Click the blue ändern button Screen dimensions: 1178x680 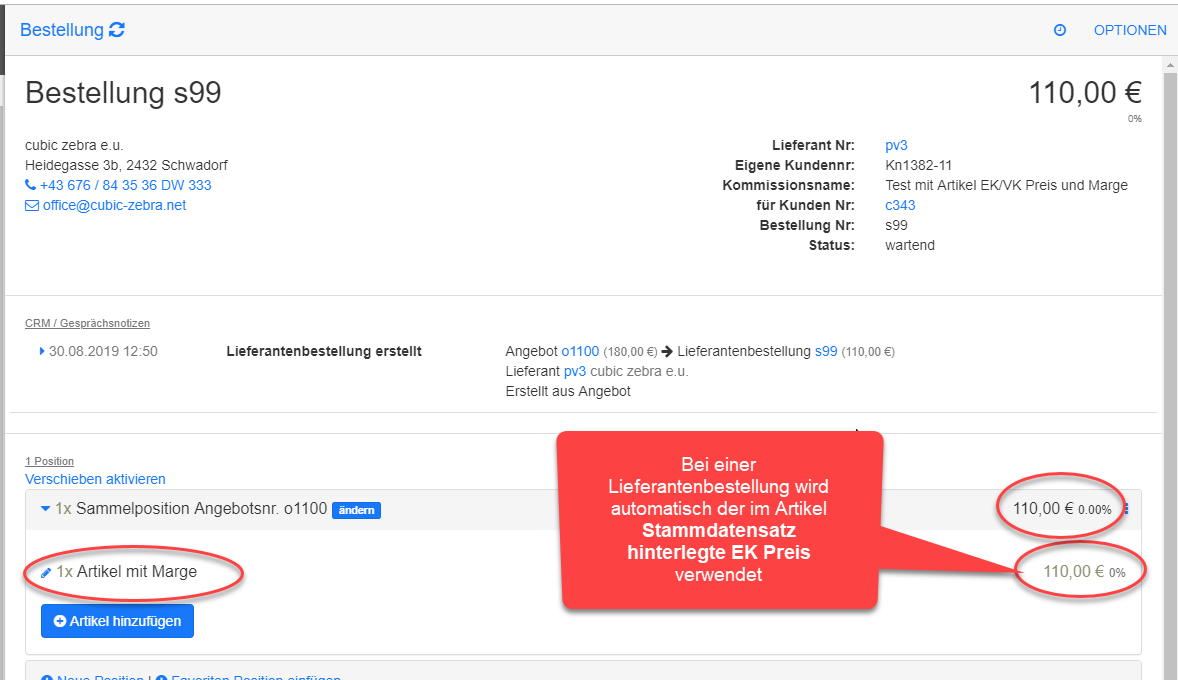(x=356, y=510)
